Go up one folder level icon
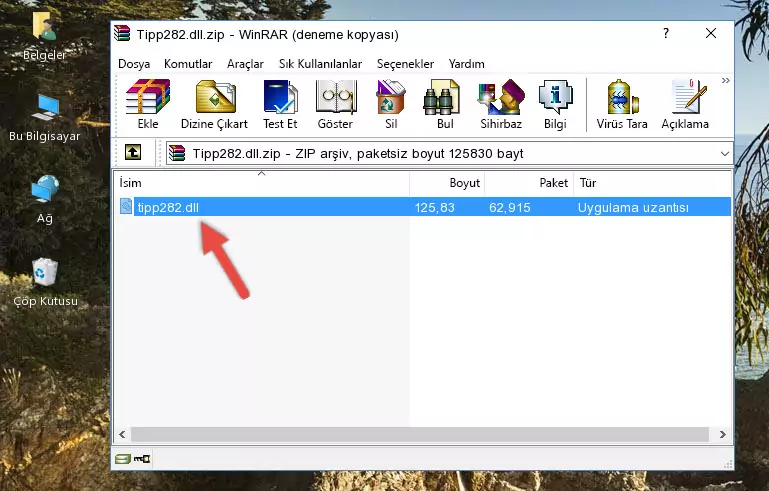 (x=133, y=153)
